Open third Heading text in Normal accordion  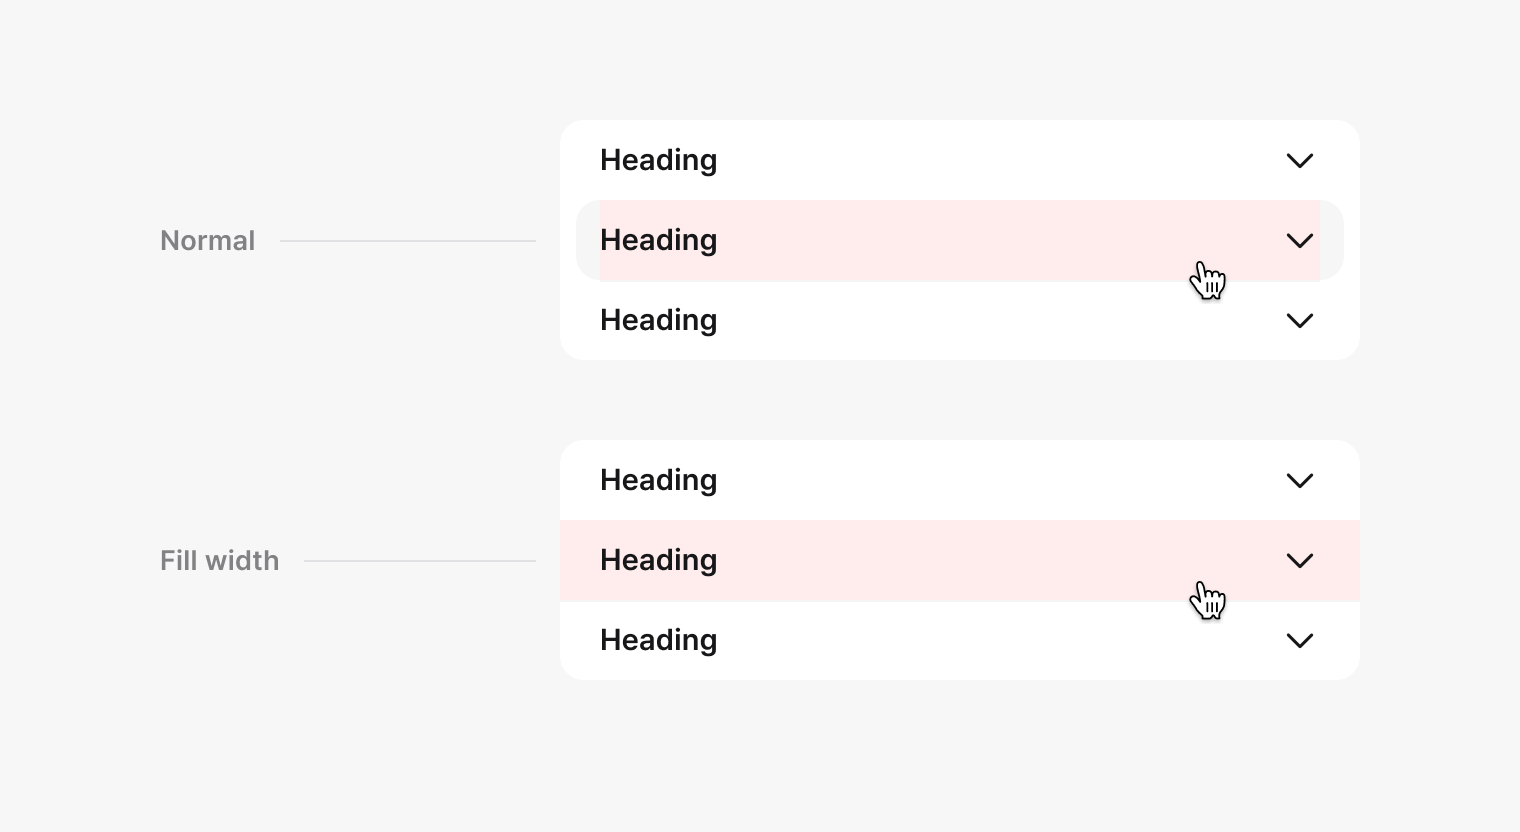(658, 321)
